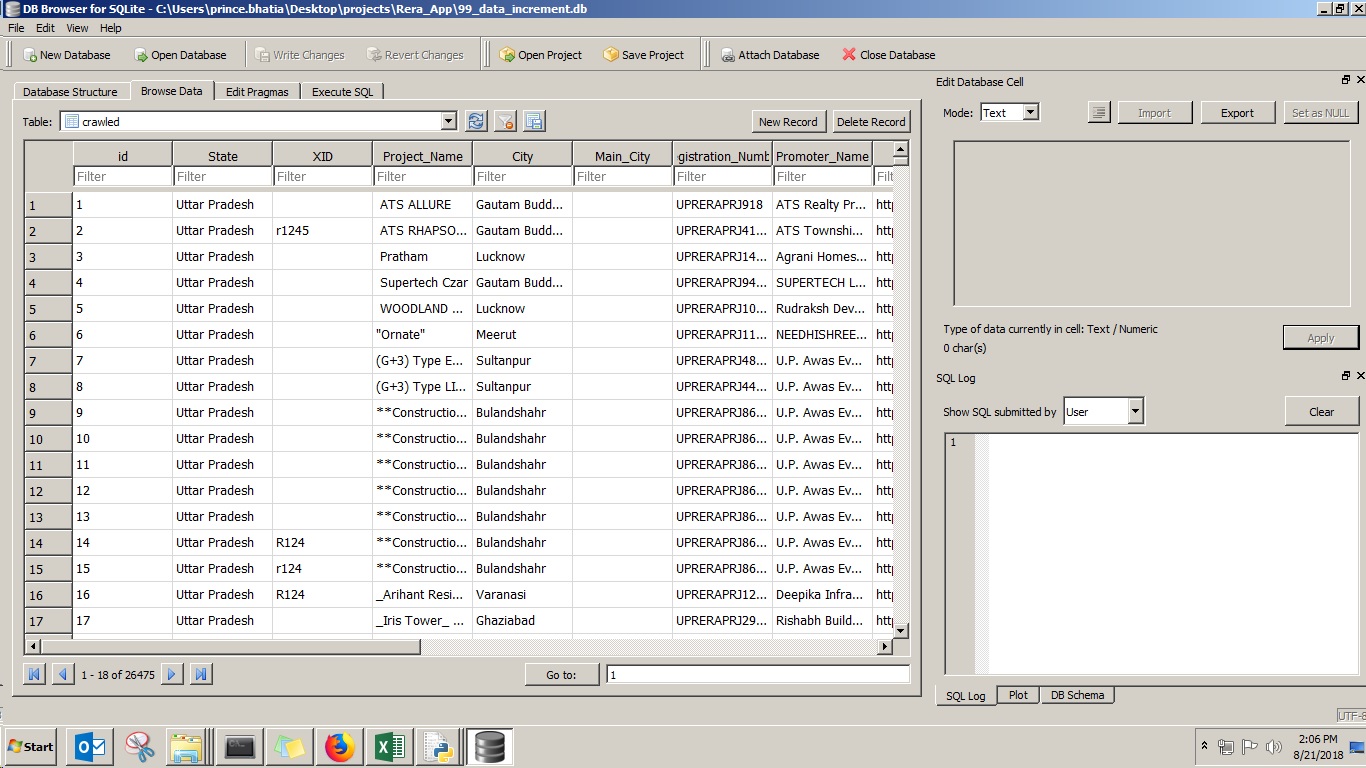Viewport: 1366px width, 768px height.
Task: Open the View menu
Action: click(77, 28)
